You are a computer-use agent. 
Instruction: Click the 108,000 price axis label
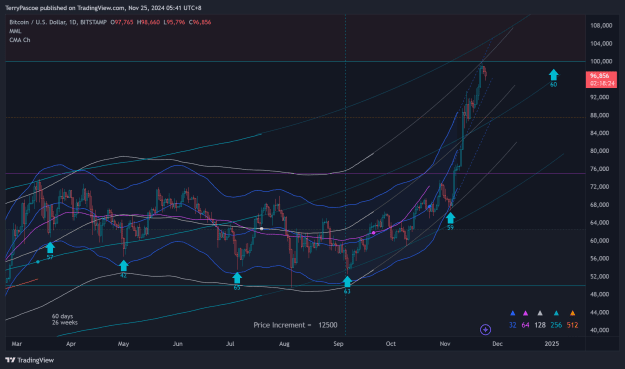pyautogui.click(x=601, y=26)
